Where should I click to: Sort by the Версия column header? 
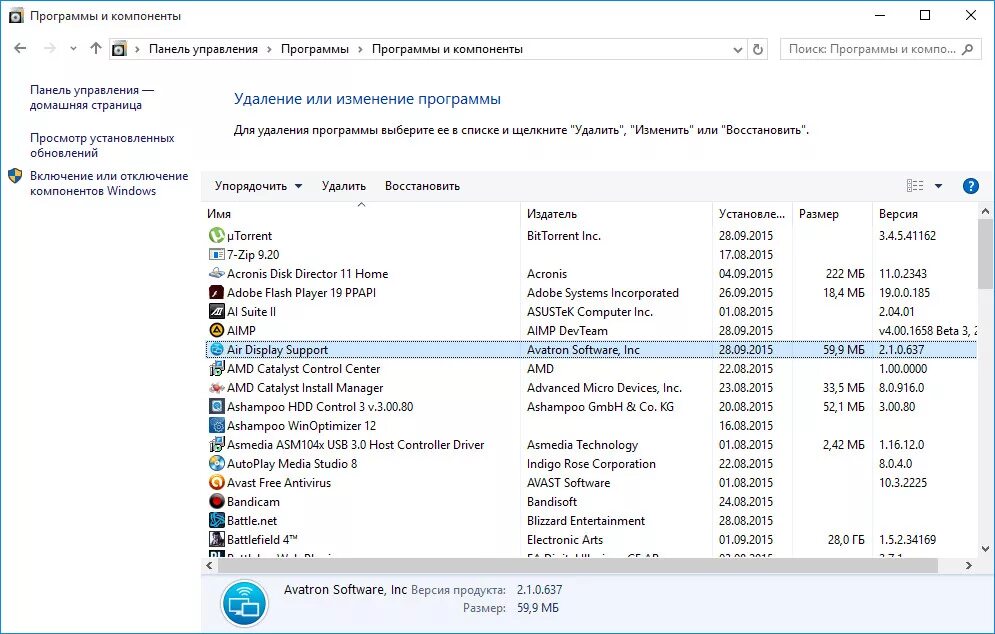(925, 214)
